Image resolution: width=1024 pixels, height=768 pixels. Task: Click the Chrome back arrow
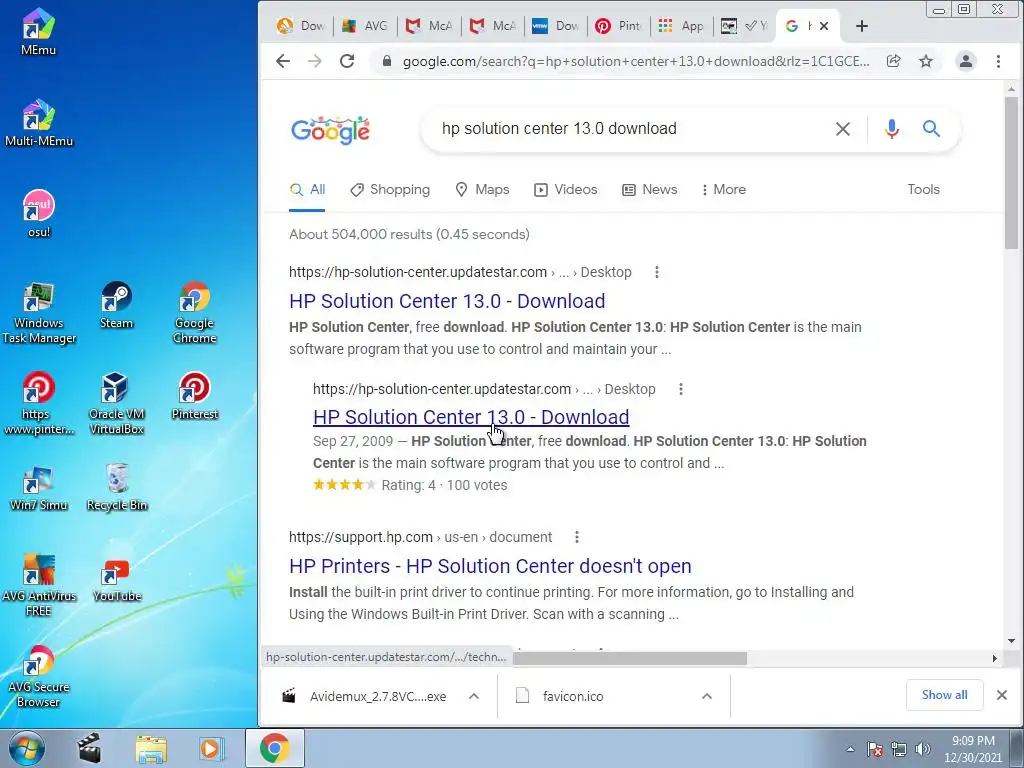point(283,61)
